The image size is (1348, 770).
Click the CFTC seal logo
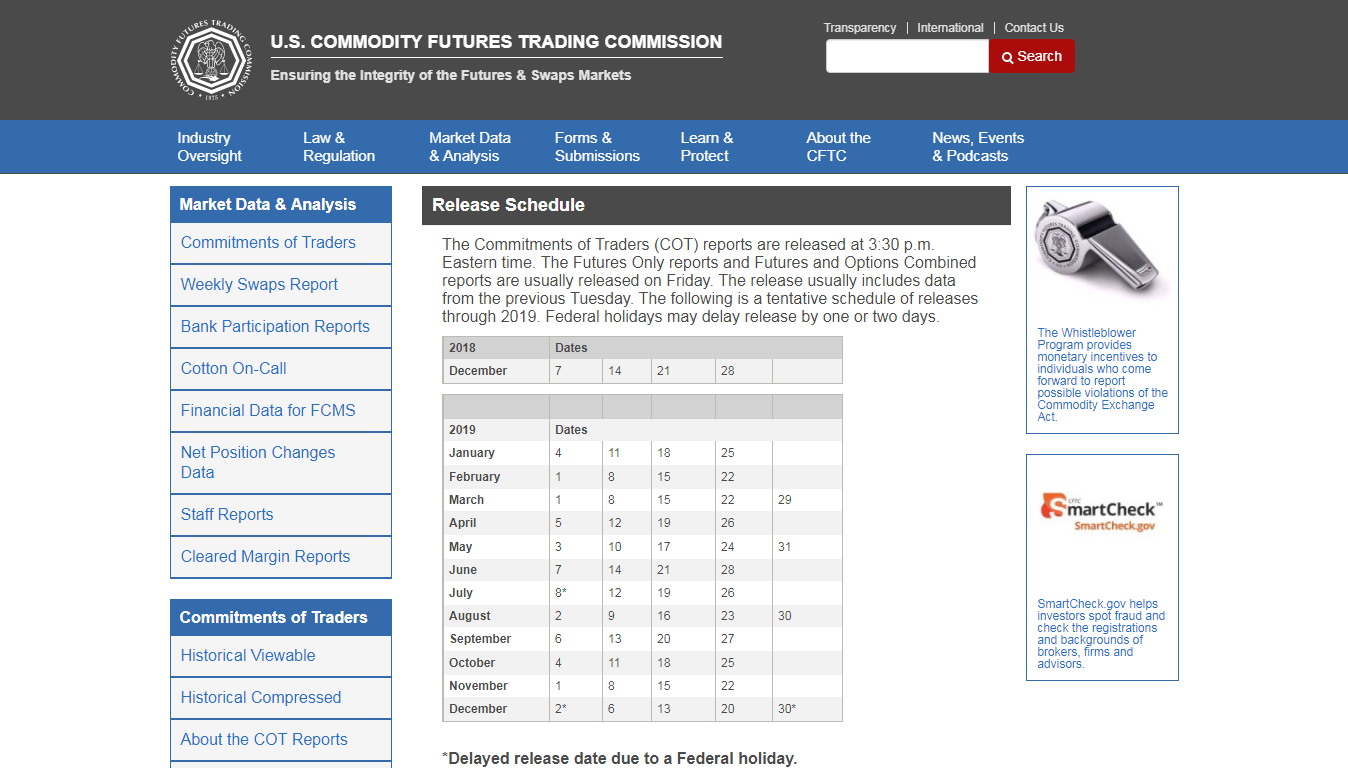209,59
